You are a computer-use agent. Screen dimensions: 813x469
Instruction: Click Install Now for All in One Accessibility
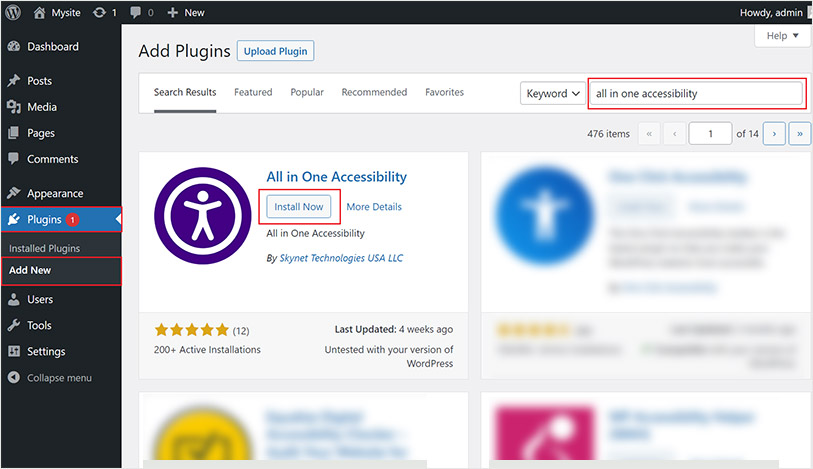tap(299, 207)
